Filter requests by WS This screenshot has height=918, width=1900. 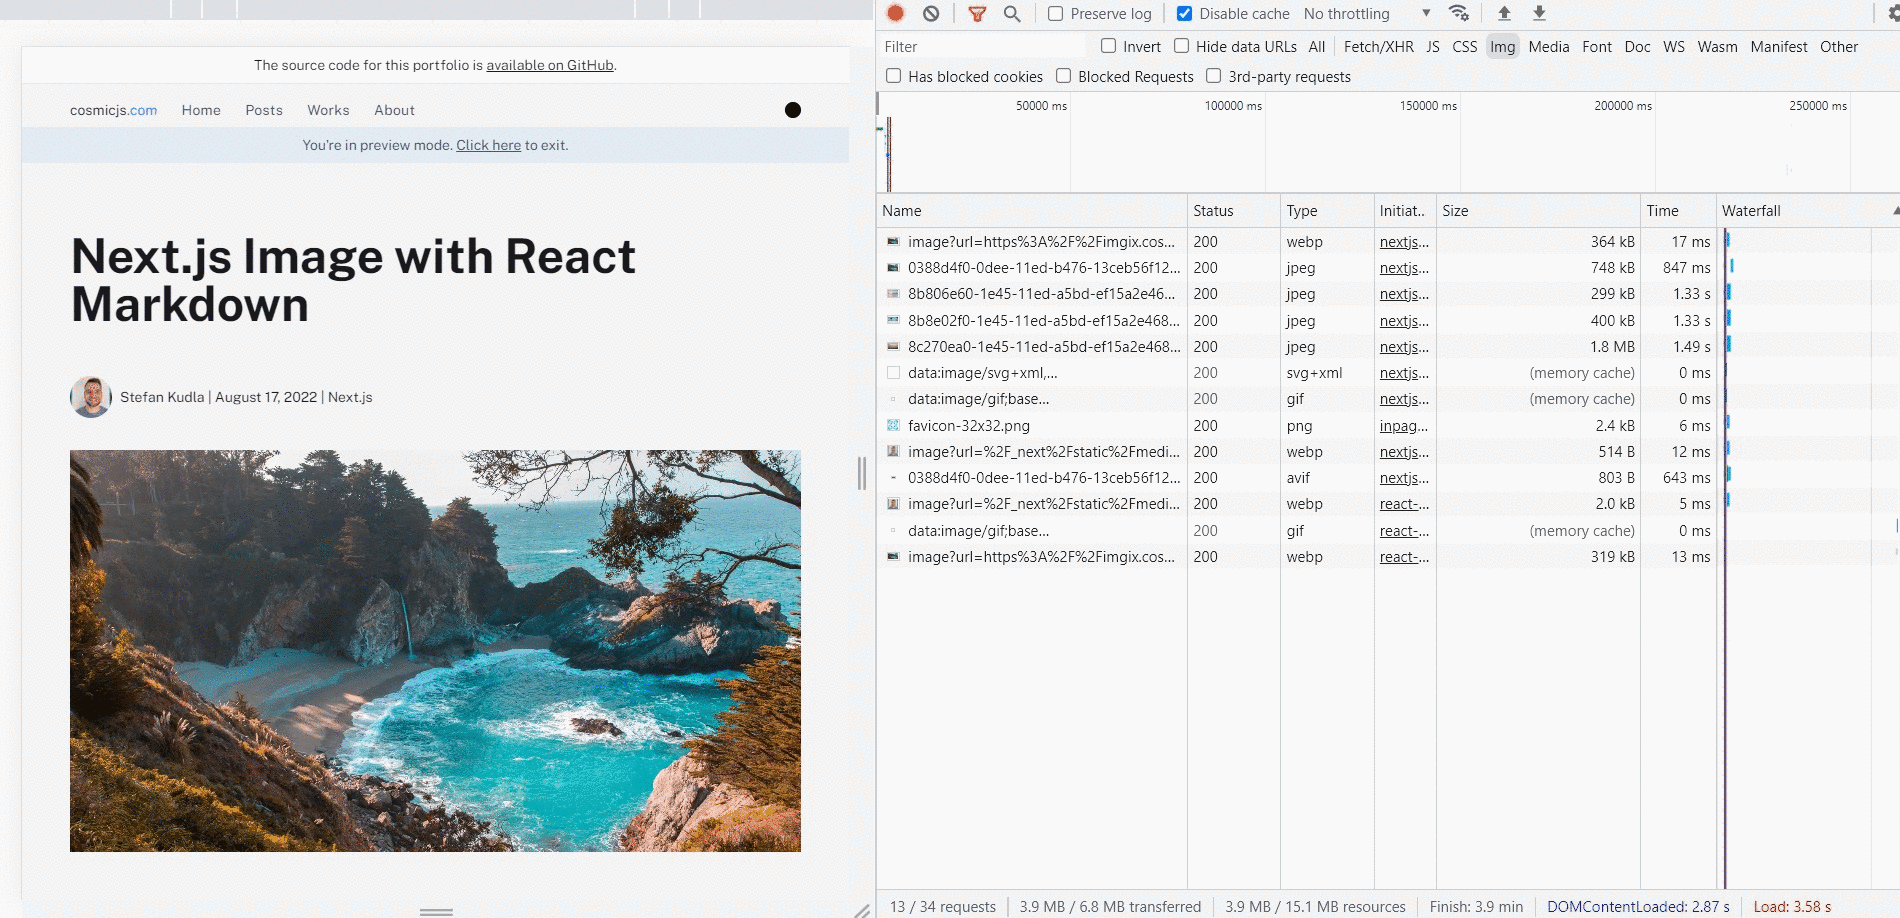click(1673, 47)
